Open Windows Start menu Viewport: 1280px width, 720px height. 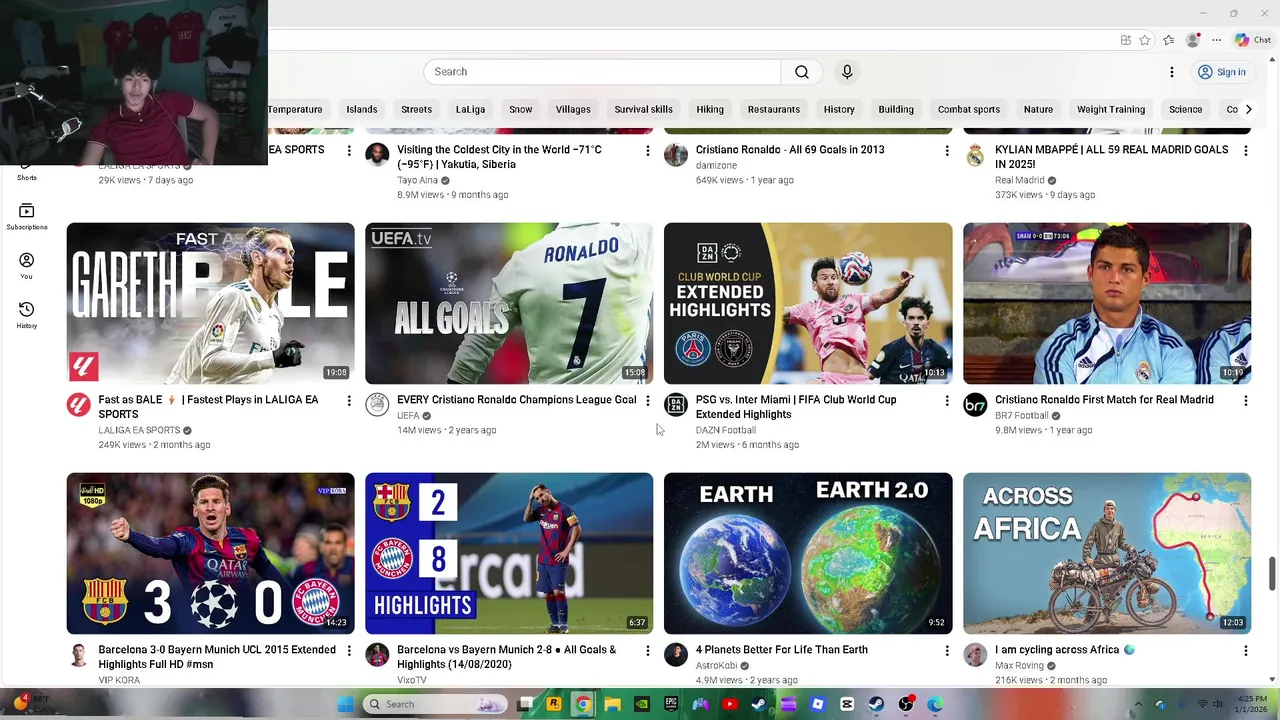click(x=345, y=704)
